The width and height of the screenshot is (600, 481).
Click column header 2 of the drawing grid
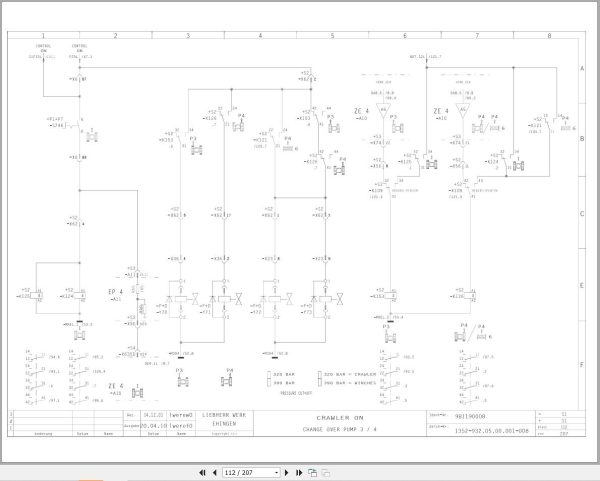[116, 36]
